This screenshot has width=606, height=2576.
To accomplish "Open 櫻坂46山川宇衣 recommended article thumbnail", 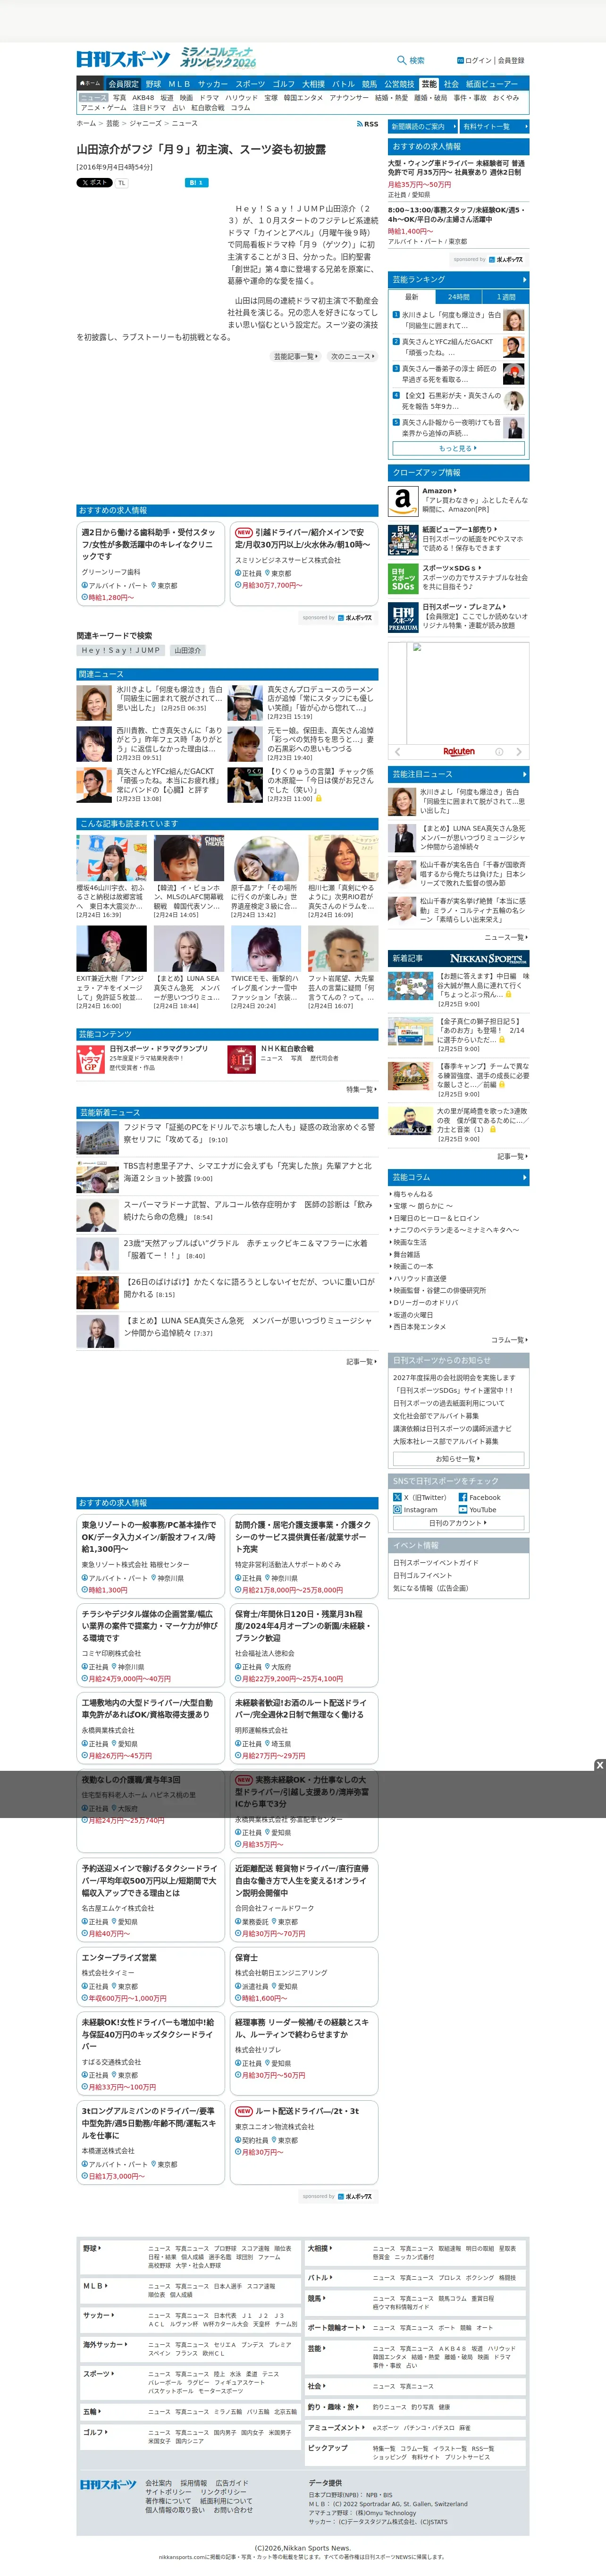I will pyautogui.click(x=111, y=858).
